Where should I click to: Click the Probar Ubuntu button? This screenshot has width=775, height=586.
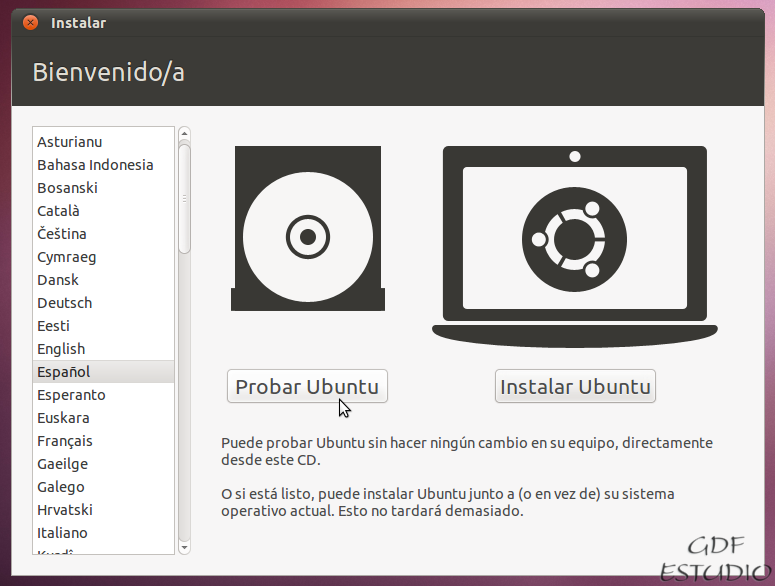tap(307, 386)
